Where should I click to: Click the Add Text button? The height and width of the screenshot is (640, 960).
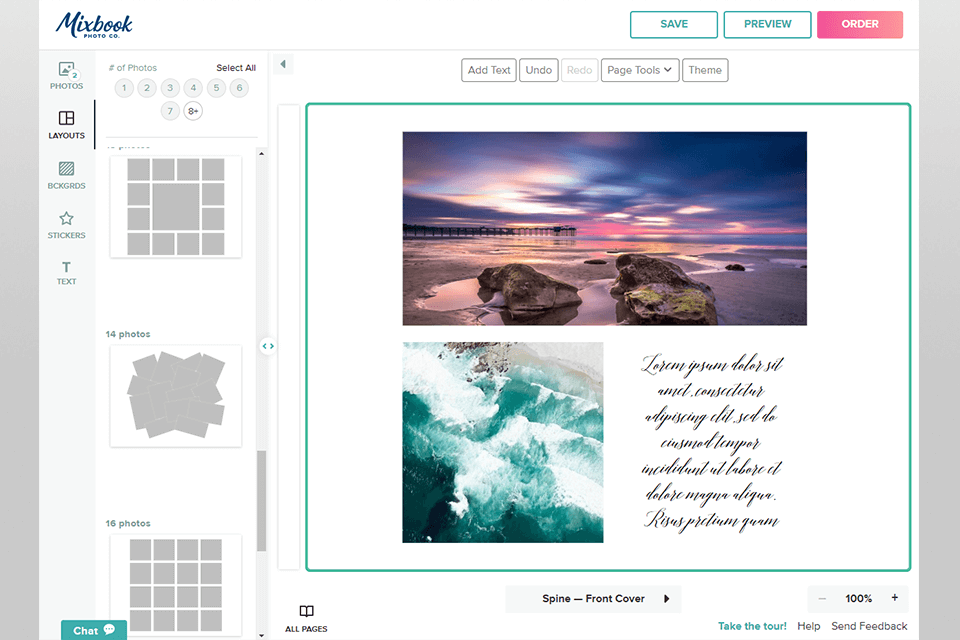coord(489,70)
